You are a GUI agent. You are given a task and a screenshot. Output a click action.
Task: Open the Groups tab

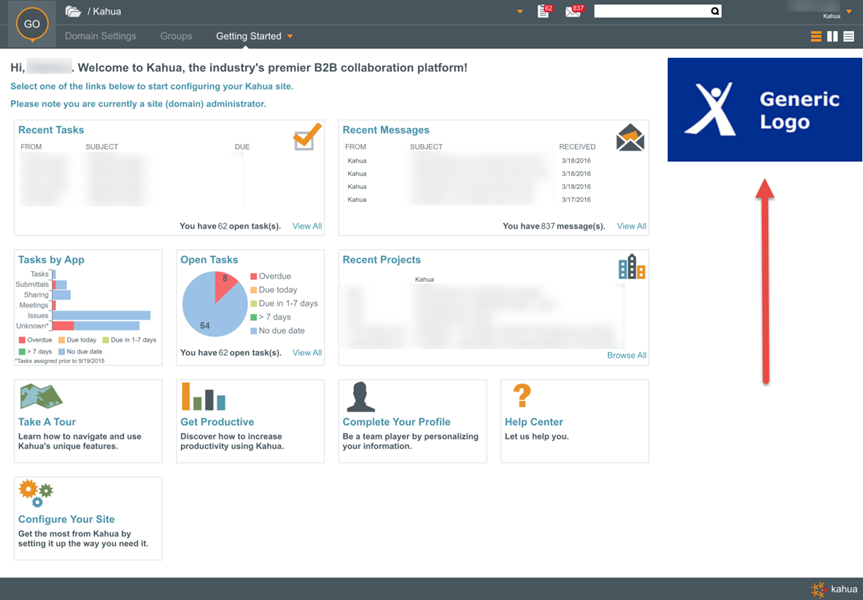tap(176, 36)
